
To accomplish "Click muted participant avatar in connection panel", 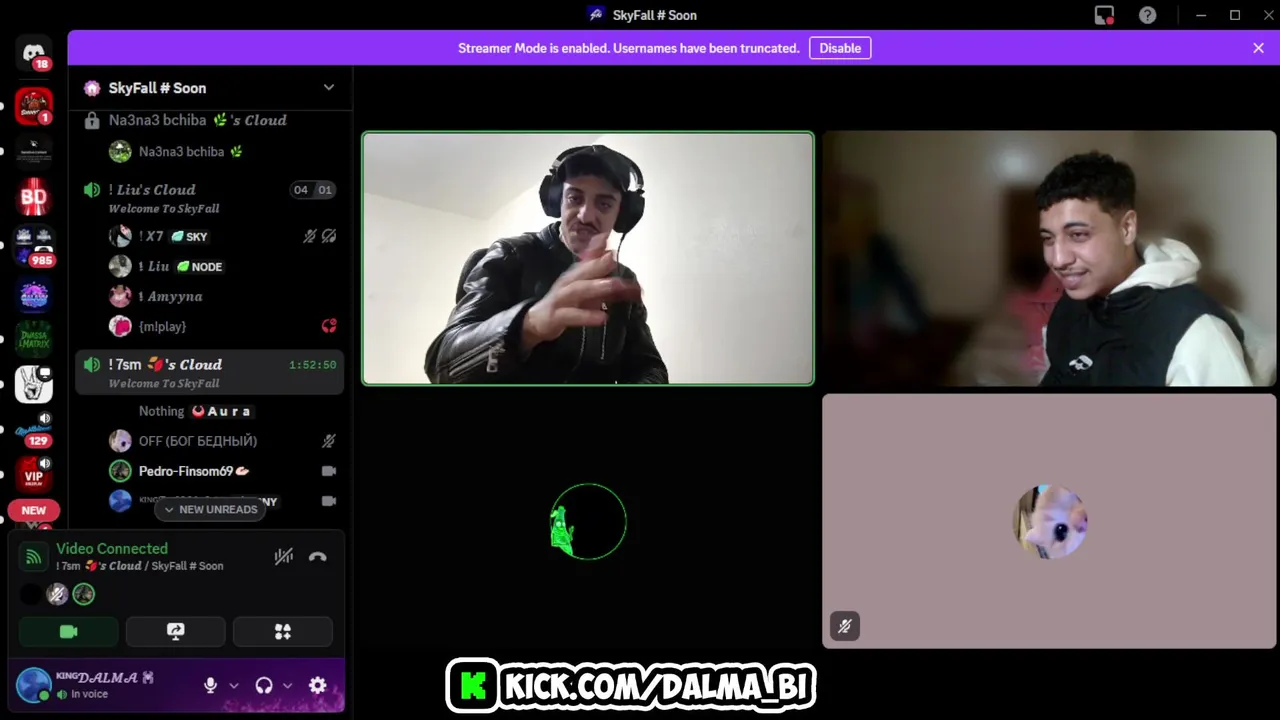I will pos(58,594).
